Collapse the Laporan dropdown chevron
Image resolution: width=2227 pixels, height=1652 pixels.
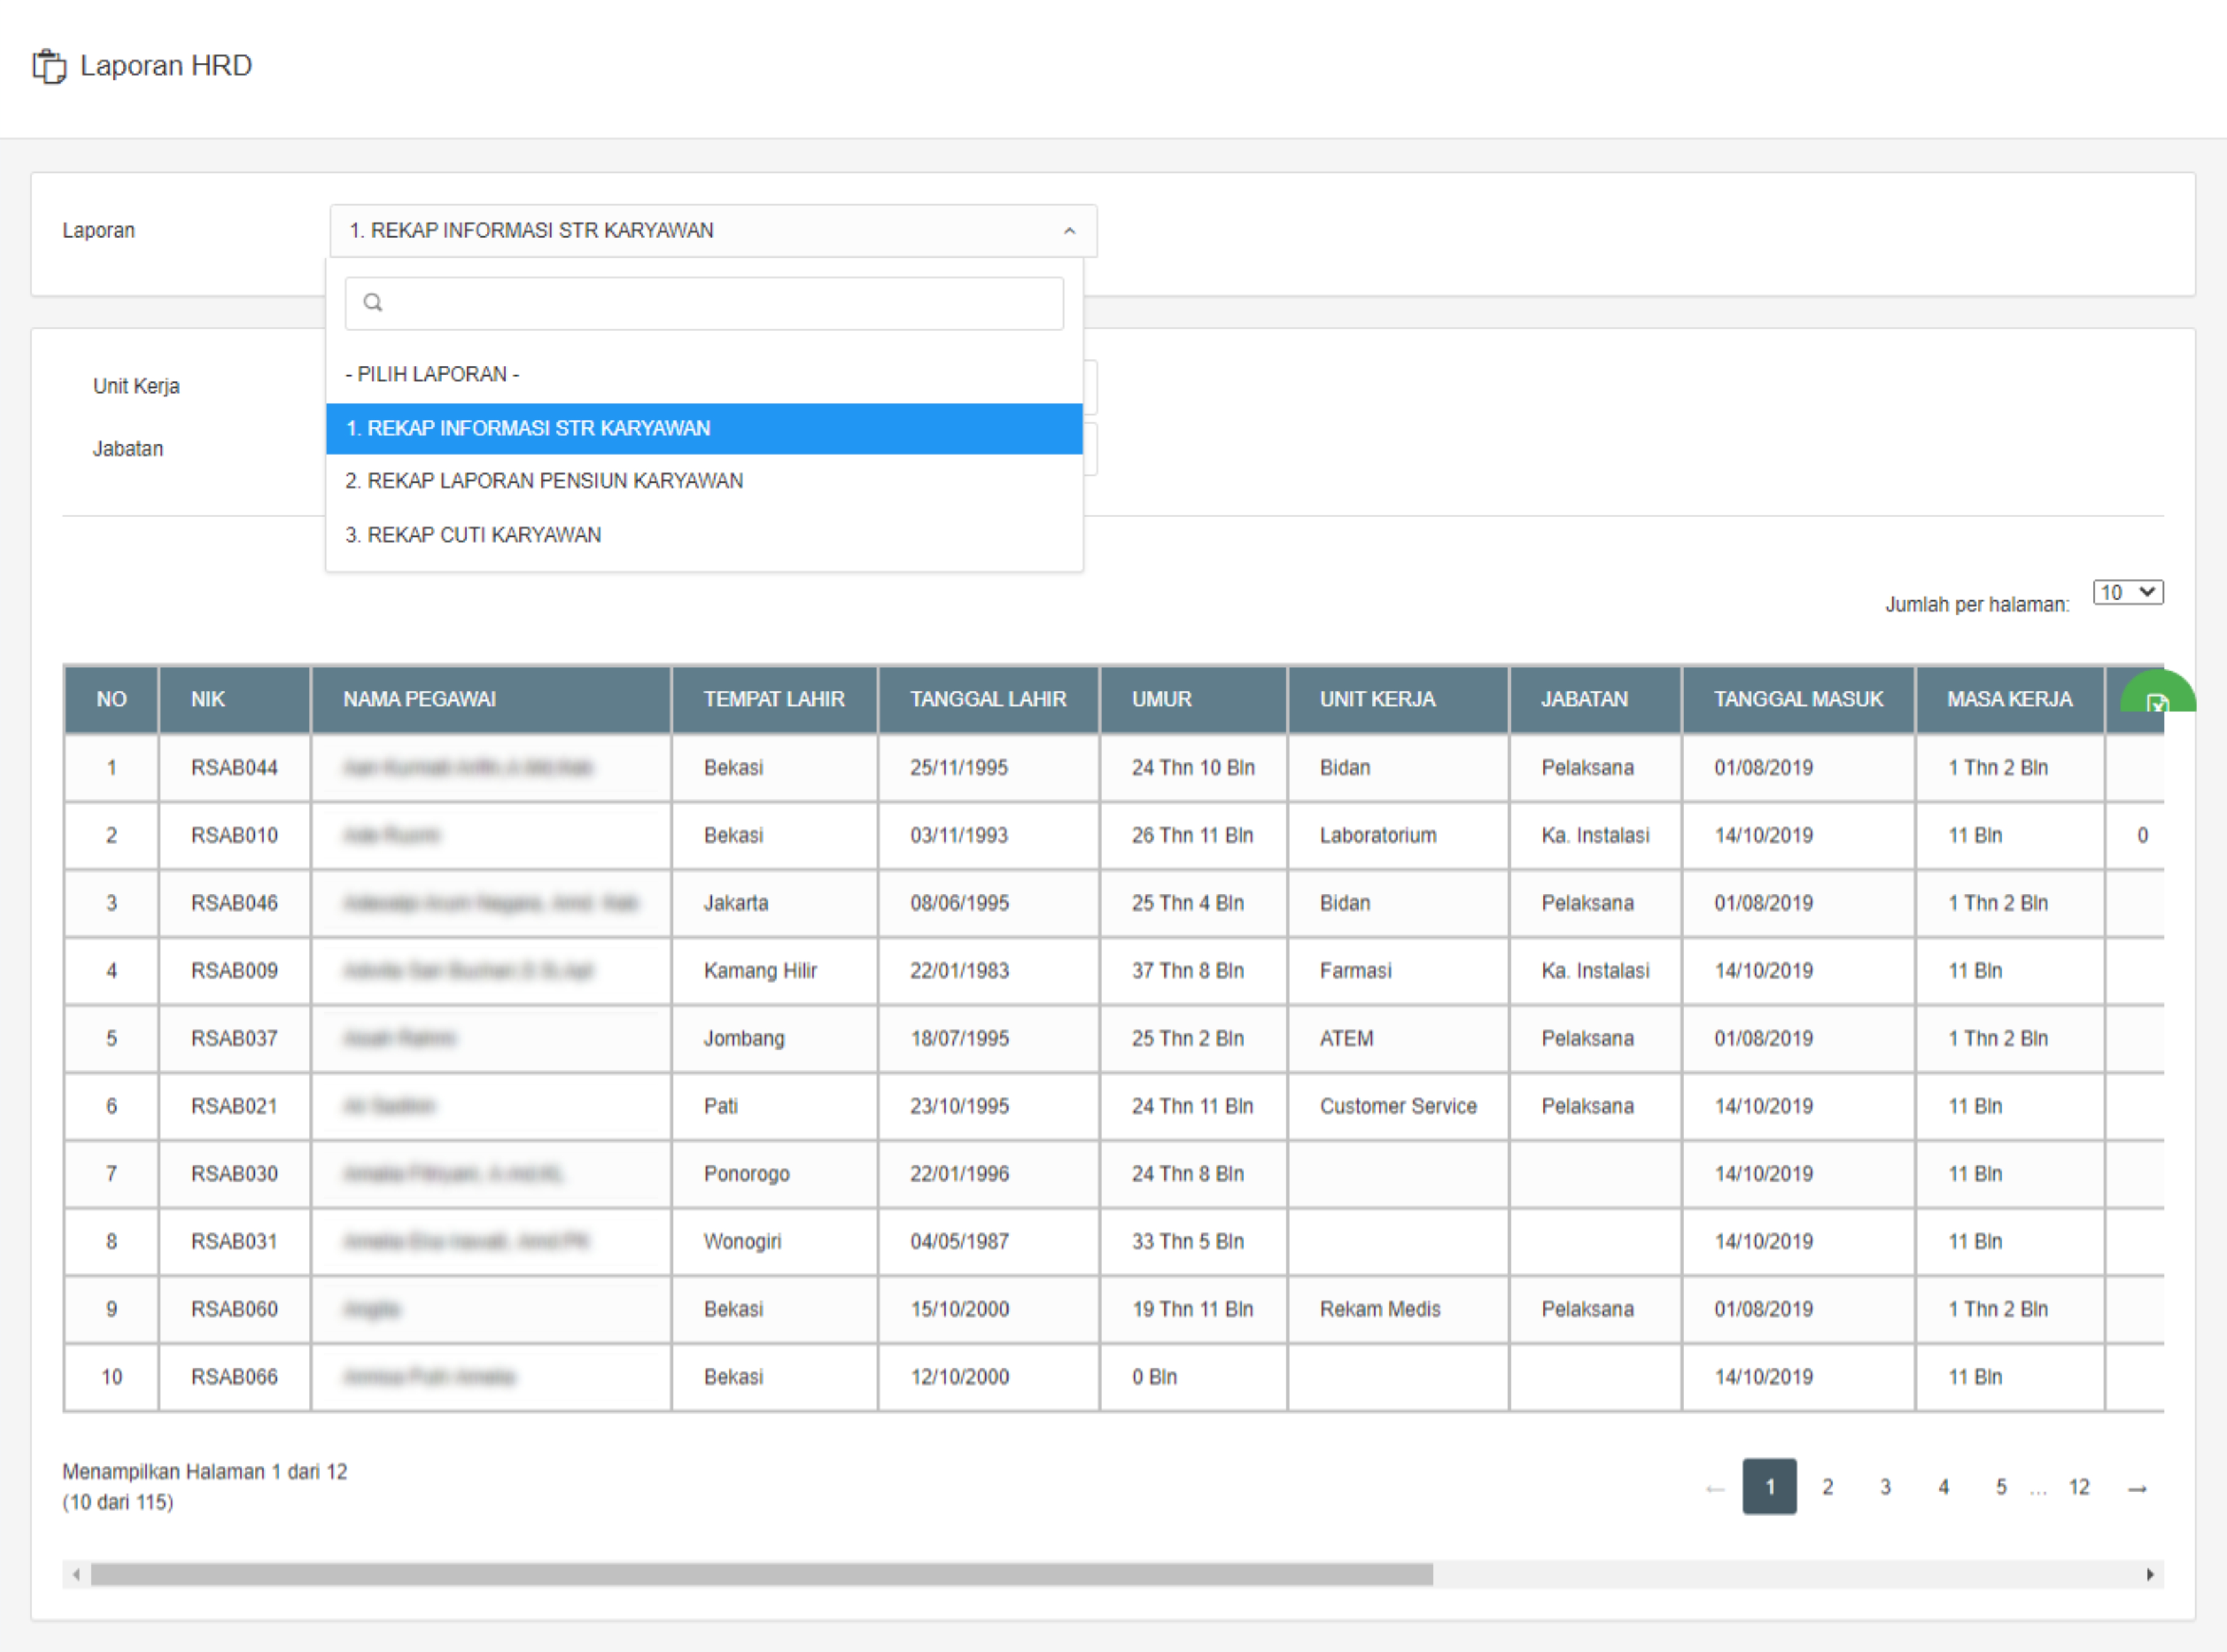coord(1069,231)
